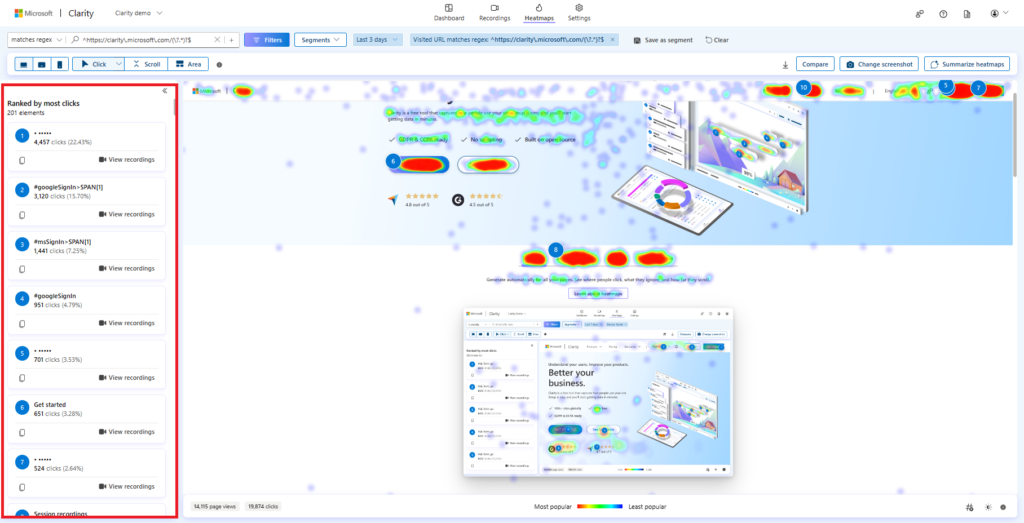Click View recordings for Get started element
The height and width of the screenshot is (523, 1024).
pyautogui.click(x=127, y=432)
